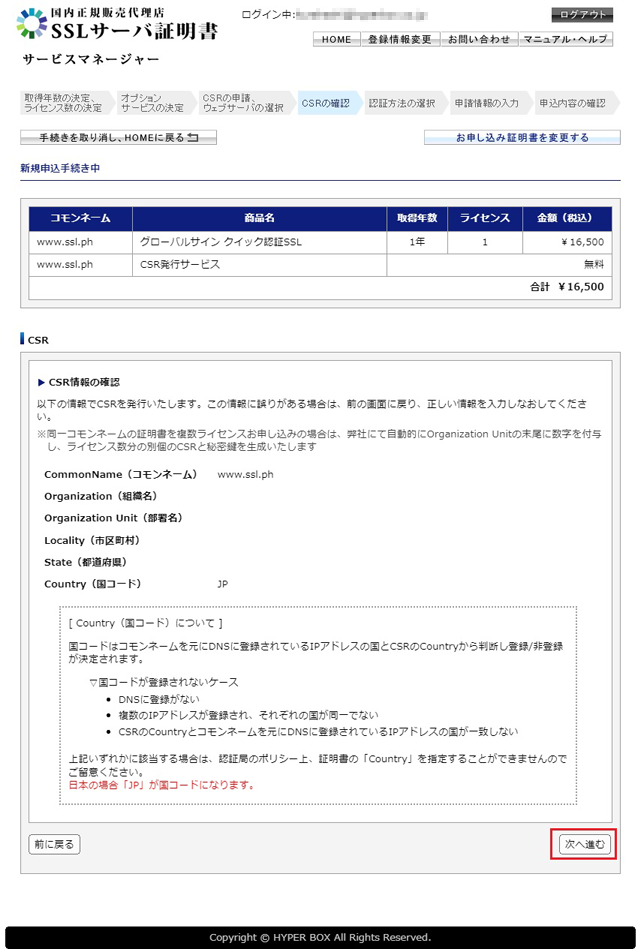Click お申し込み証明書を変更する button

pyautogui.click(x=522, y=137)
